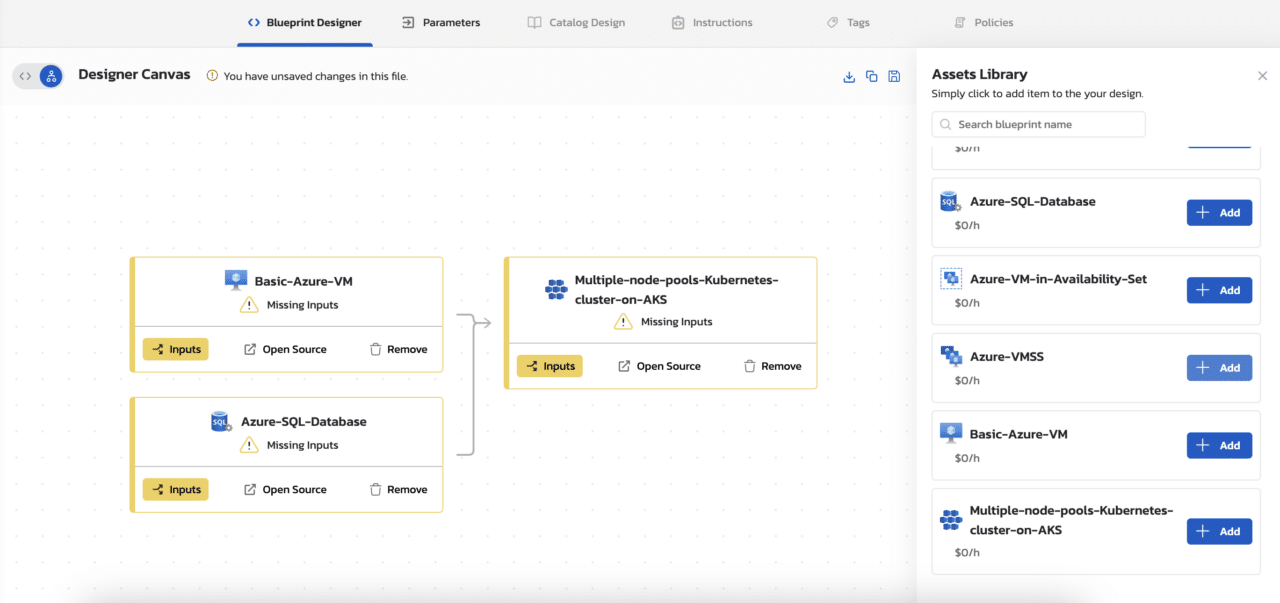Open the Catalog Design tab
The width and height of the screenshot is (1280, 603).
577,22
